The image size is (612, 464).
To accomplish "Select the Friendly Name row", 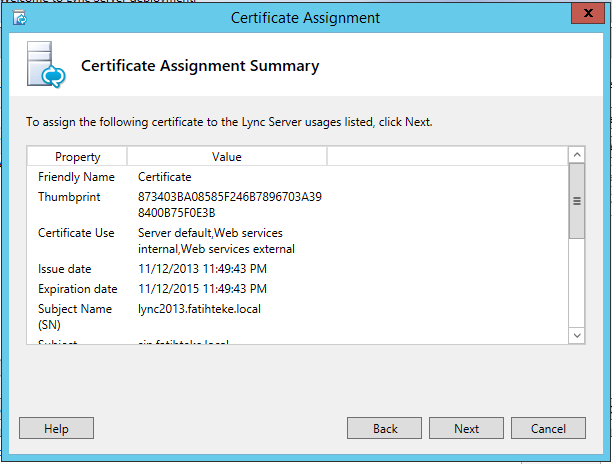I will (x=297, y=177).
